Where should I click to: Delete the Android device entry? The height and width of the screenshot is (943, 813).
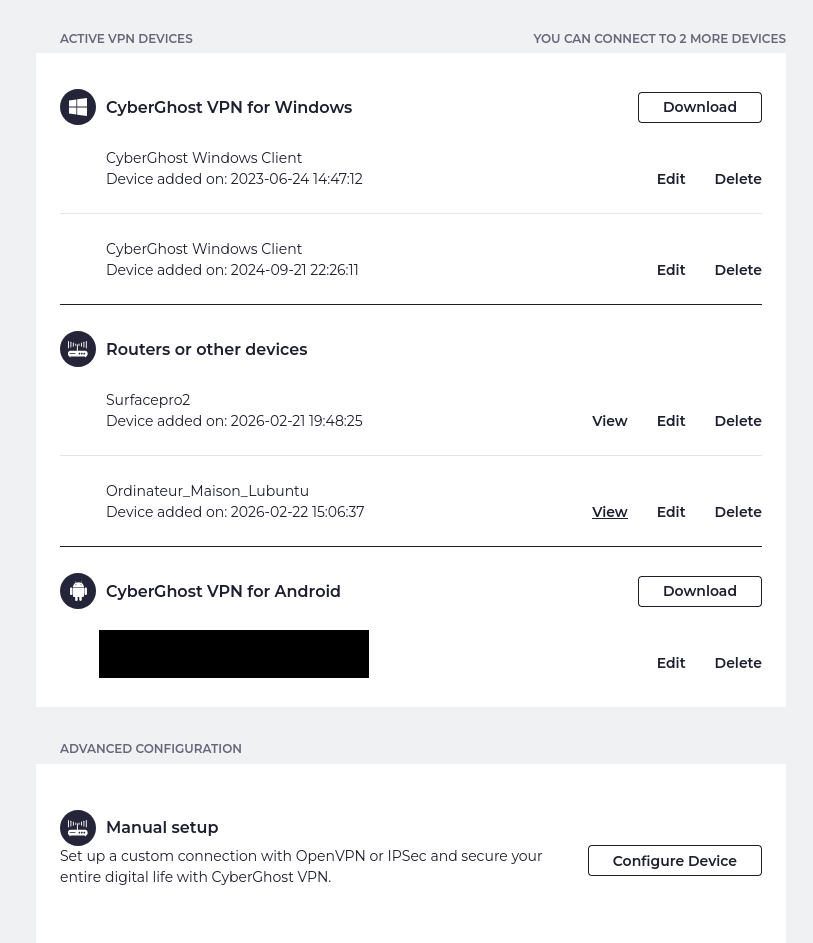click(x=737, y=663)
